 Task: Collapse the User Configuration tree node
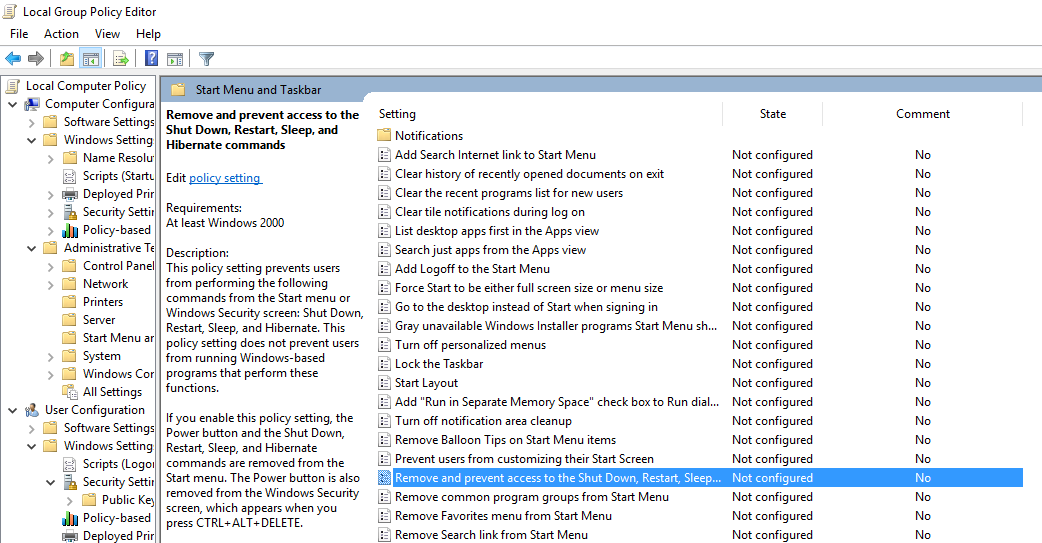tap(13, 411)
